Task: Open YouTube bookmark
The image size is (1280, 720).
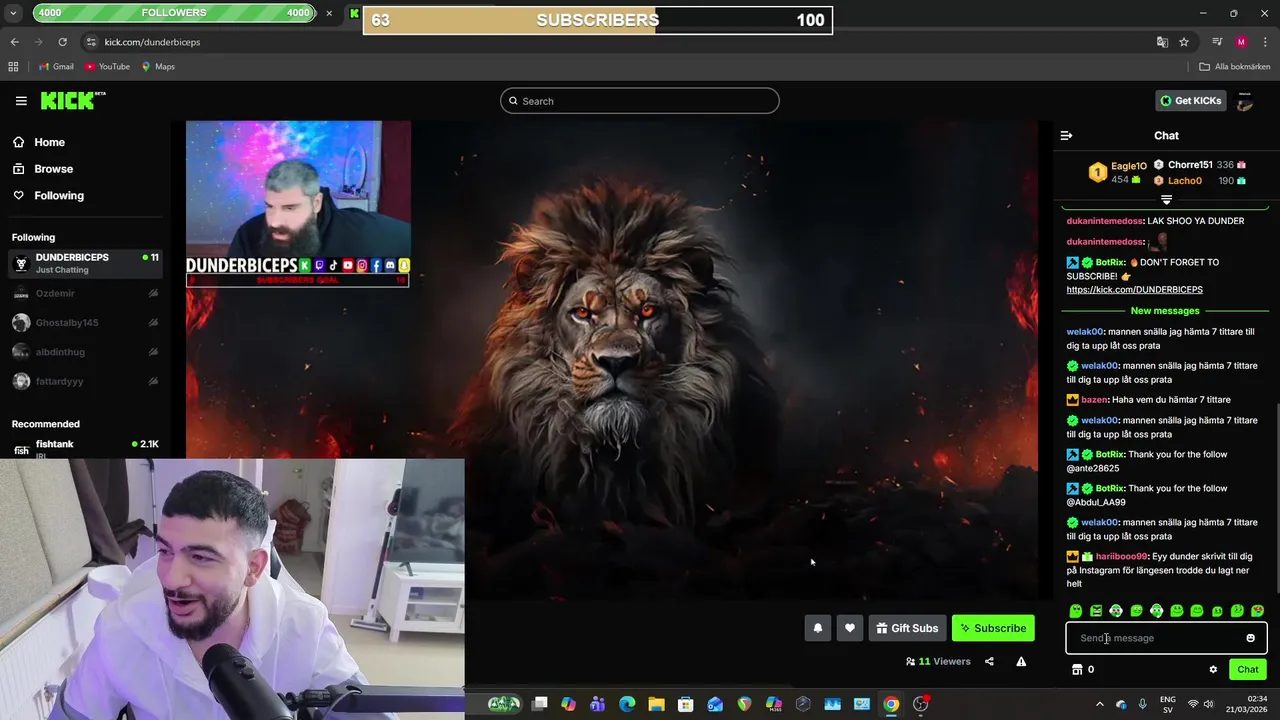Action: click(107, 67)
